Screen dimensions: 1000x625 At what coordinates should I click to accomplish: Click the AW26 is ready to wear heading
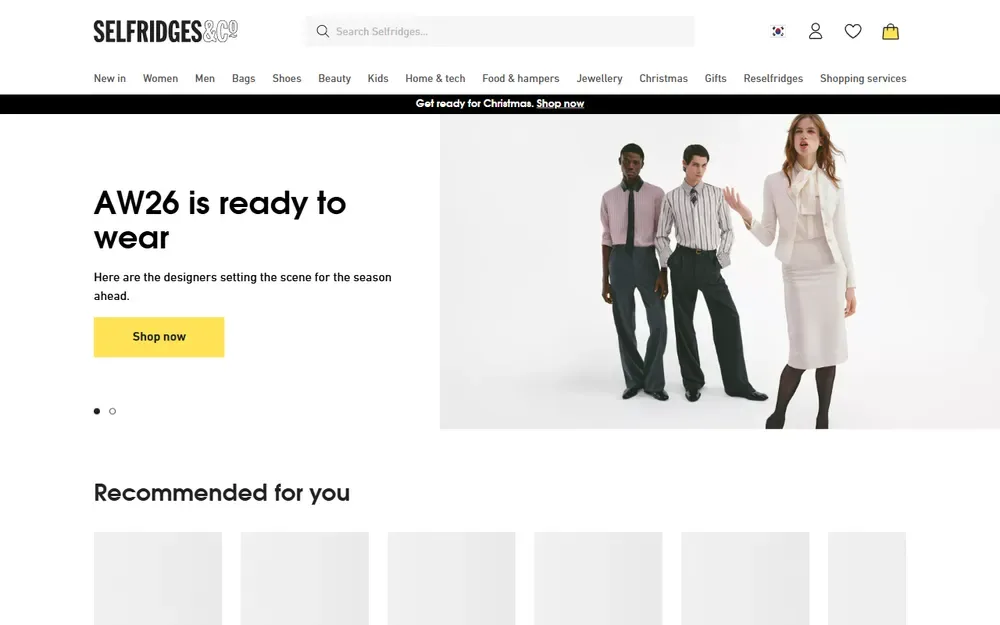coord(220,220)
